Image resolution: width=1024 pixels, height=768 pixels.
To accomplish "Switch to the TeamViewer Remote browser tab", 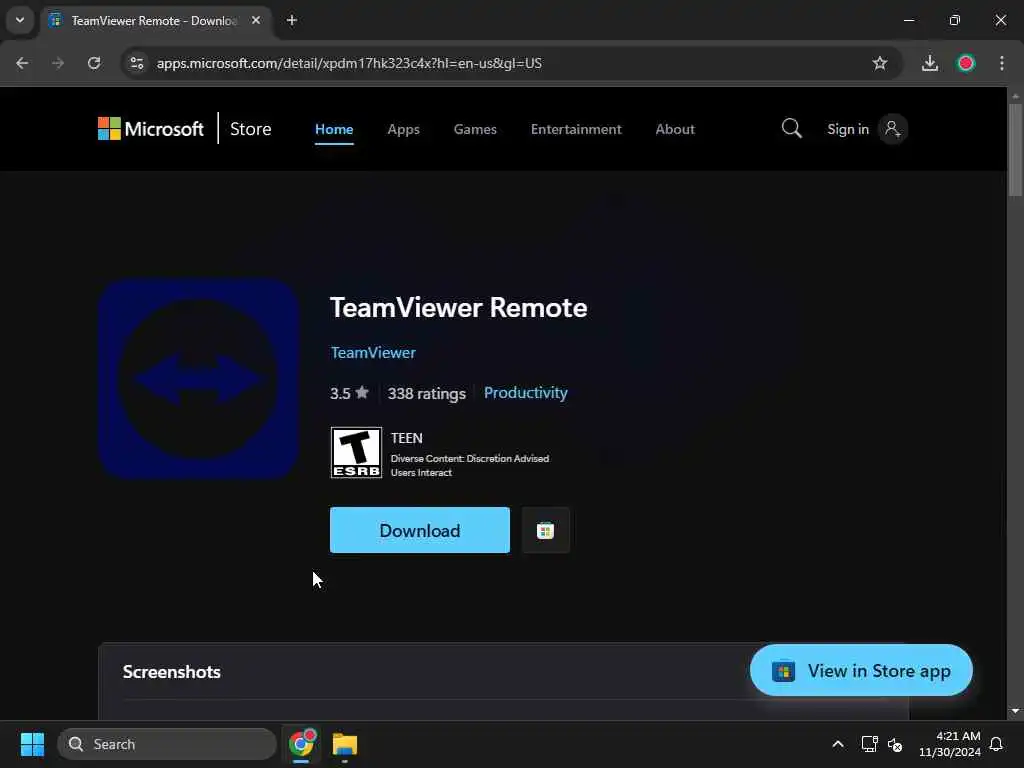I will 155,20.
